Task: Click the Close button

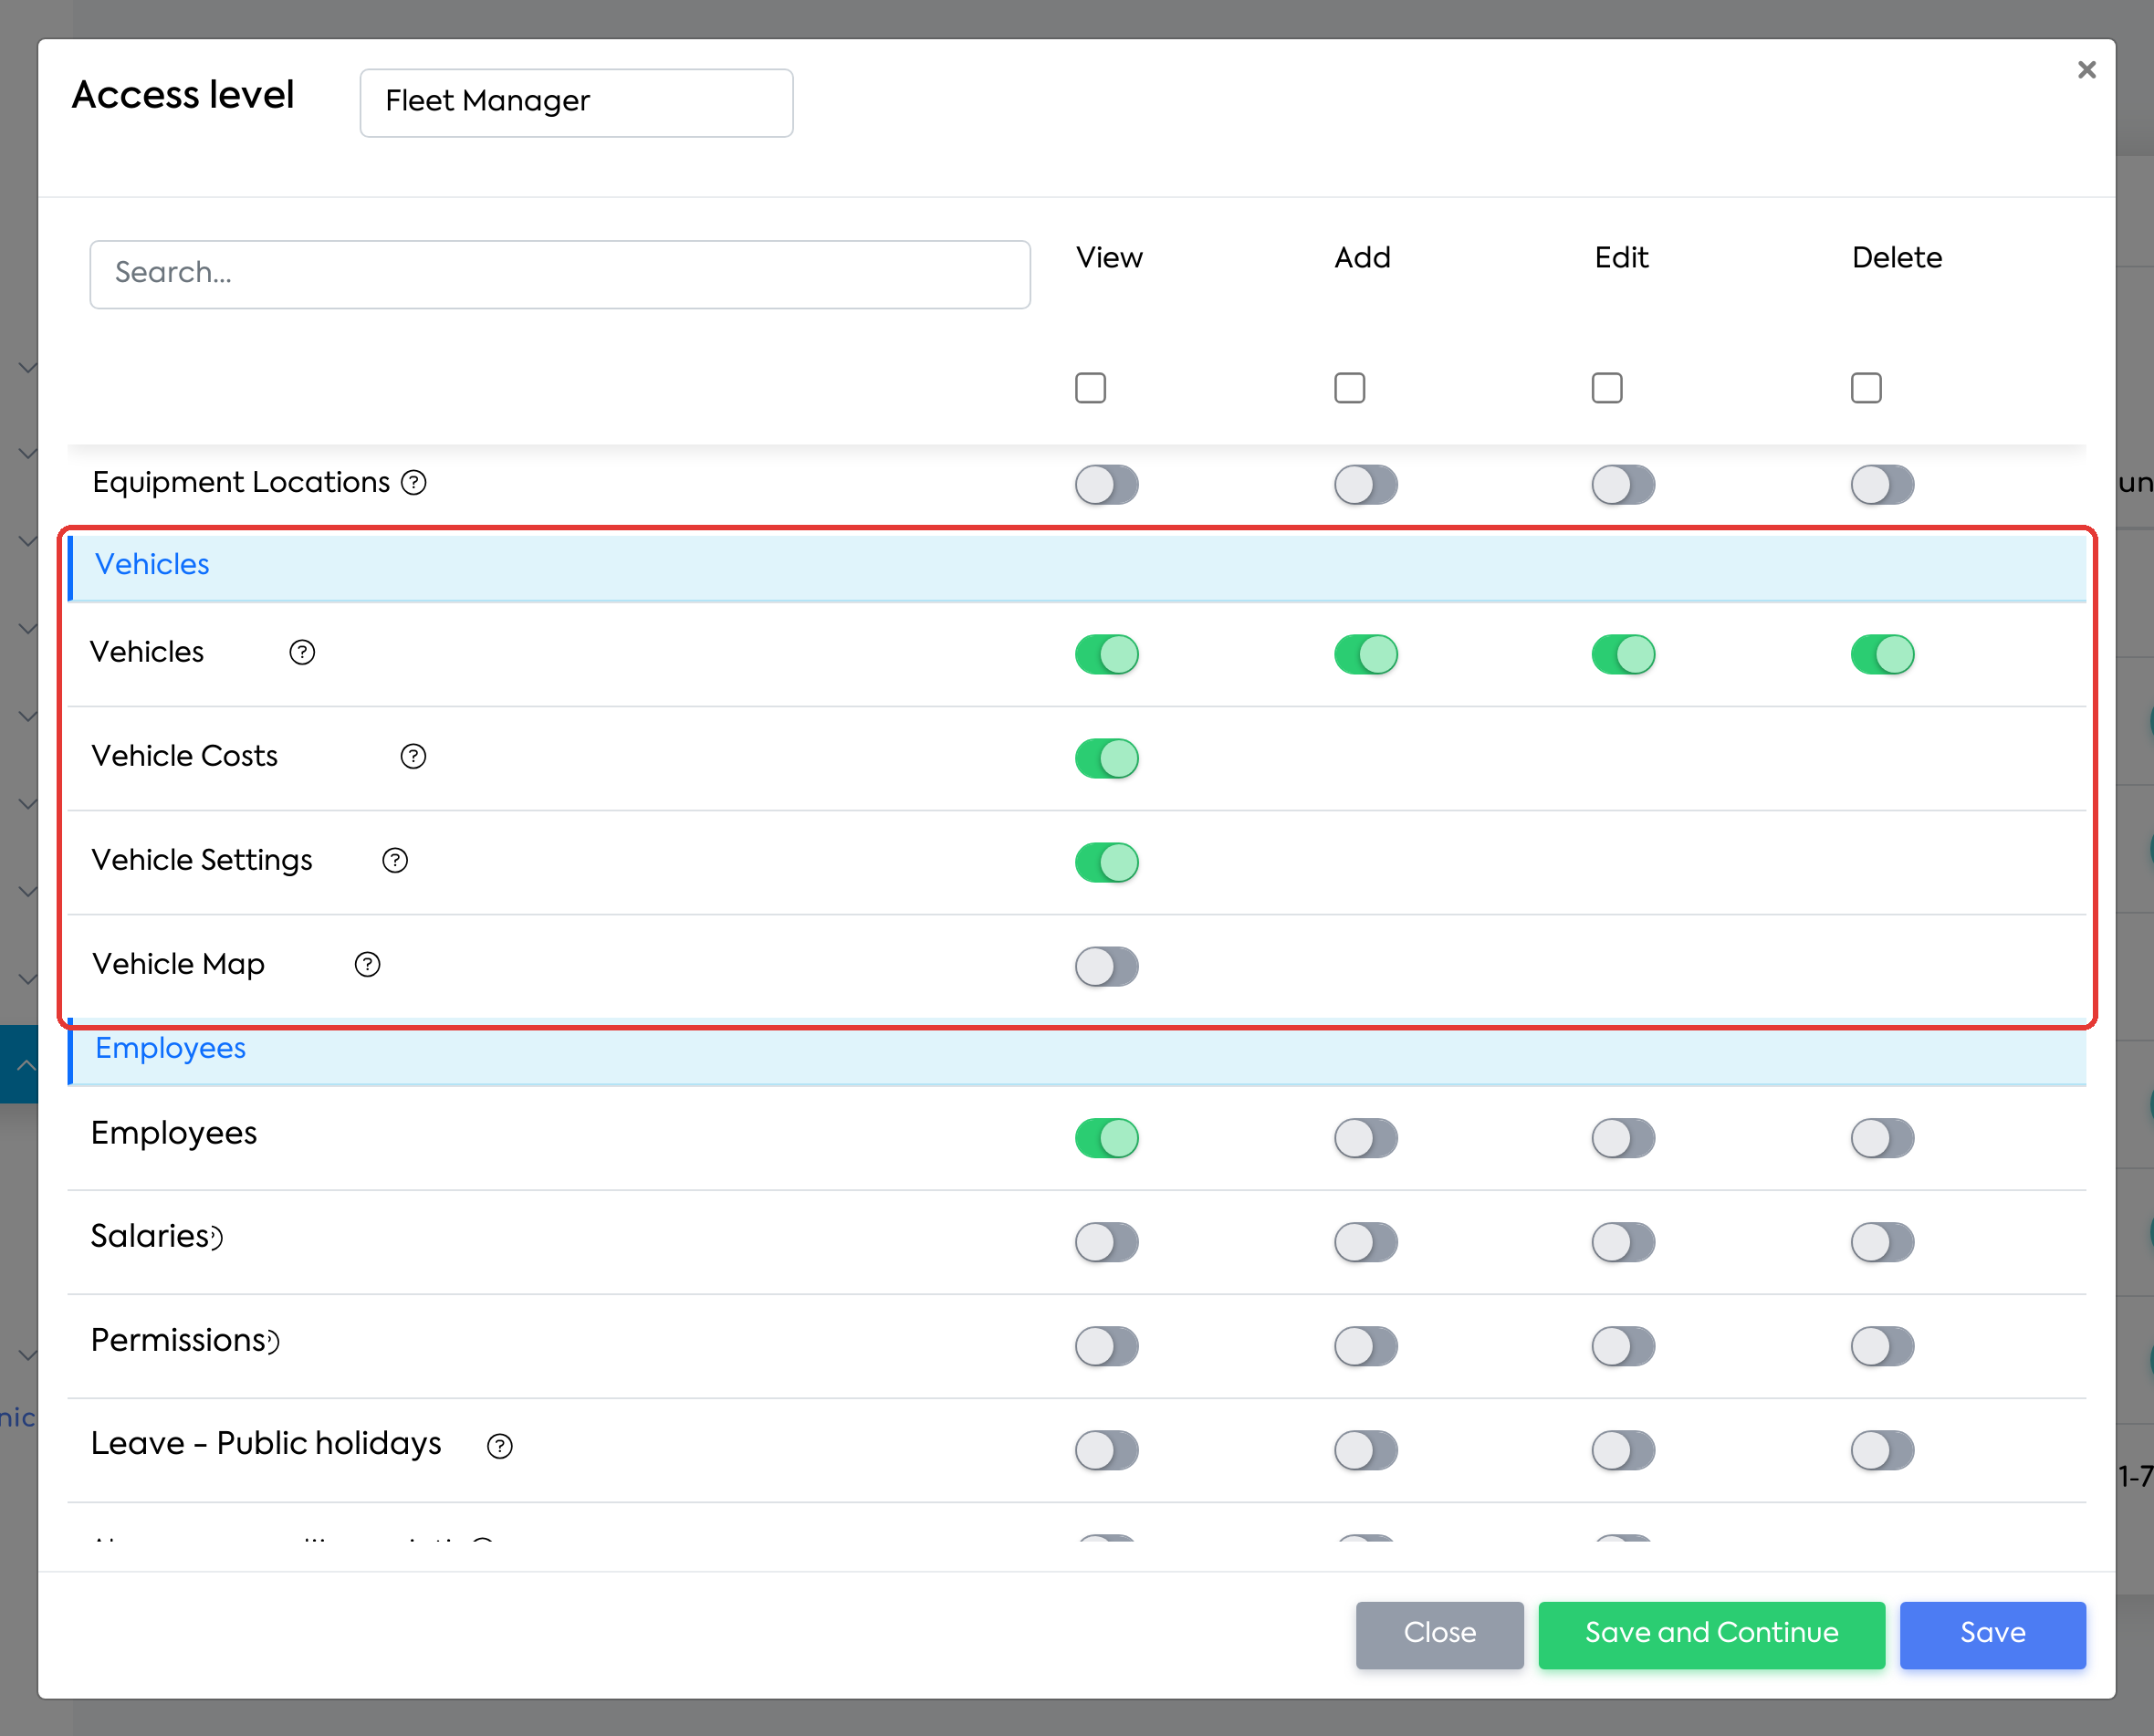Action: [x=1439, y=1634]
